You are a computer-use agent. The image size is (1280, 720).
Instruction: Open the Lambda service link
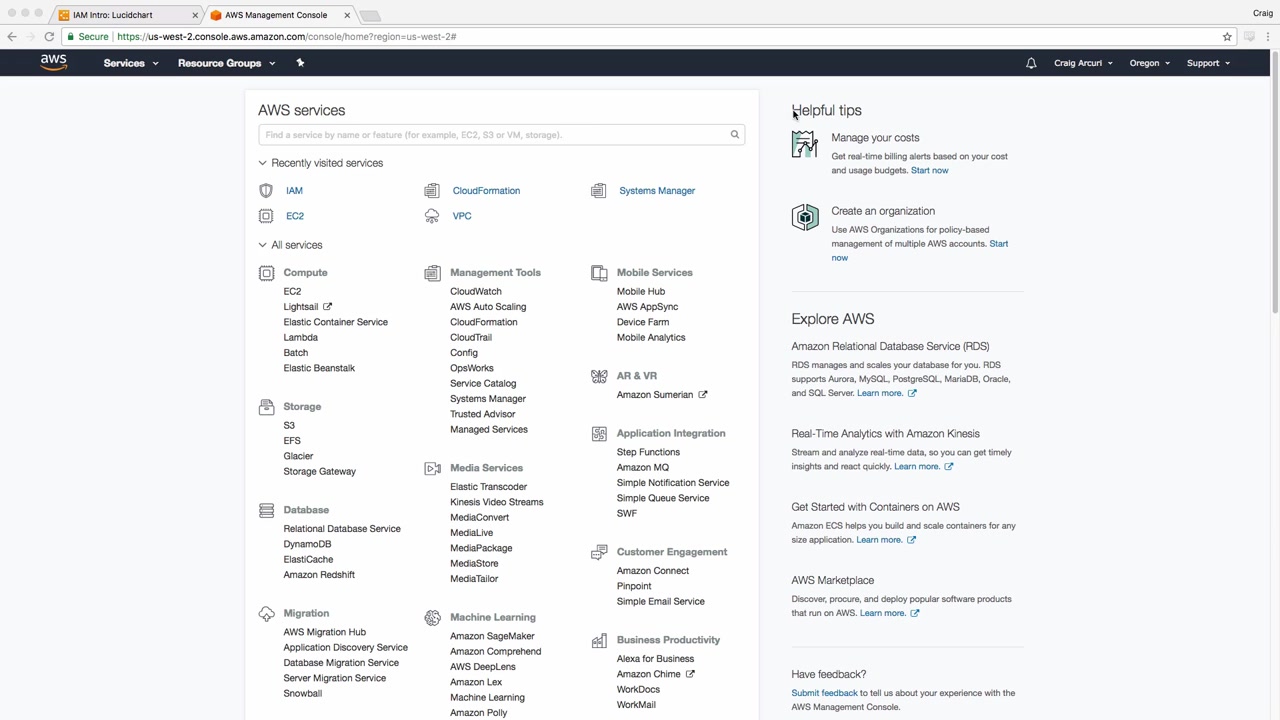pos(300,338)
